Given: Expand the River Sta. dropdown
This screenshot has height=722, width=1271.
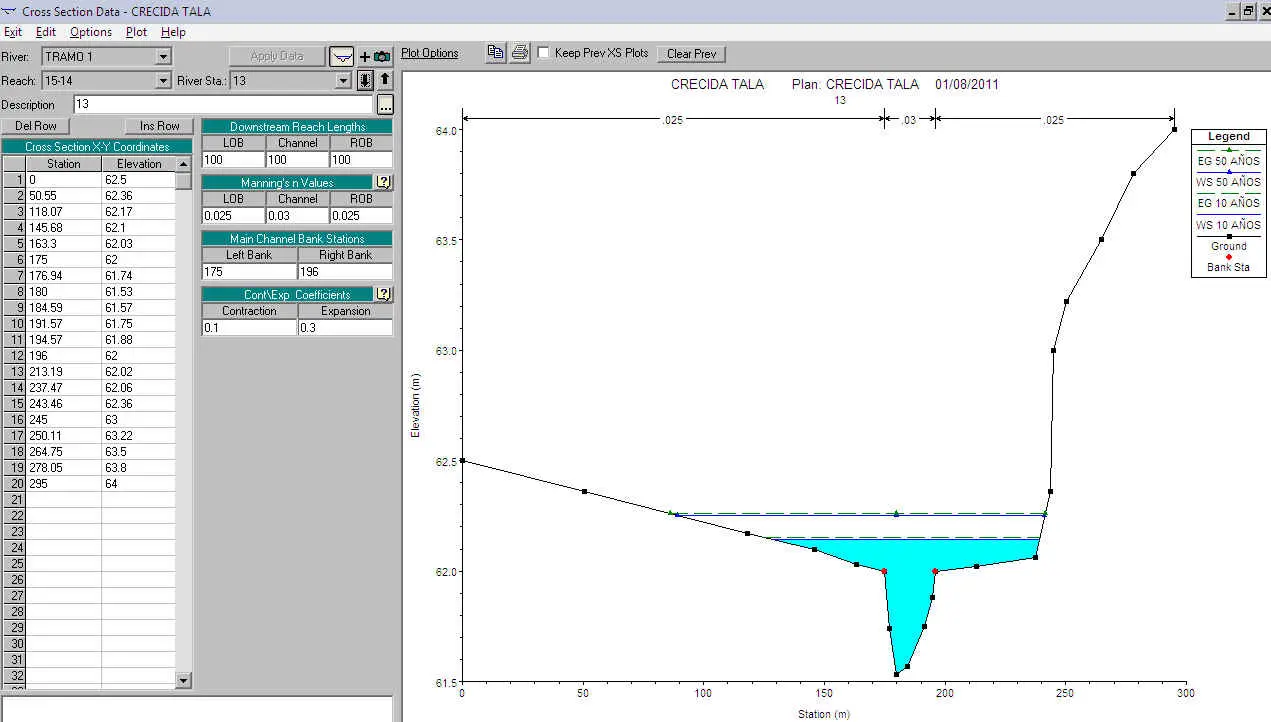Looking at the screenshot, I should 344,81.
